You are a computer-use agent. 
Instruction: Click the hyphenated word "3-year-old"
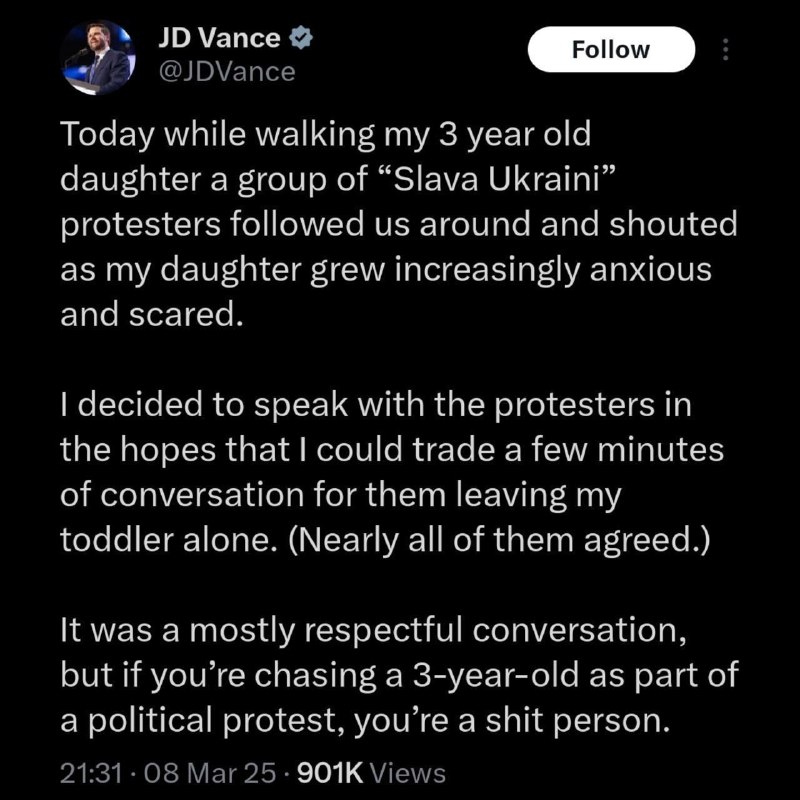click(x=495, y=676)
